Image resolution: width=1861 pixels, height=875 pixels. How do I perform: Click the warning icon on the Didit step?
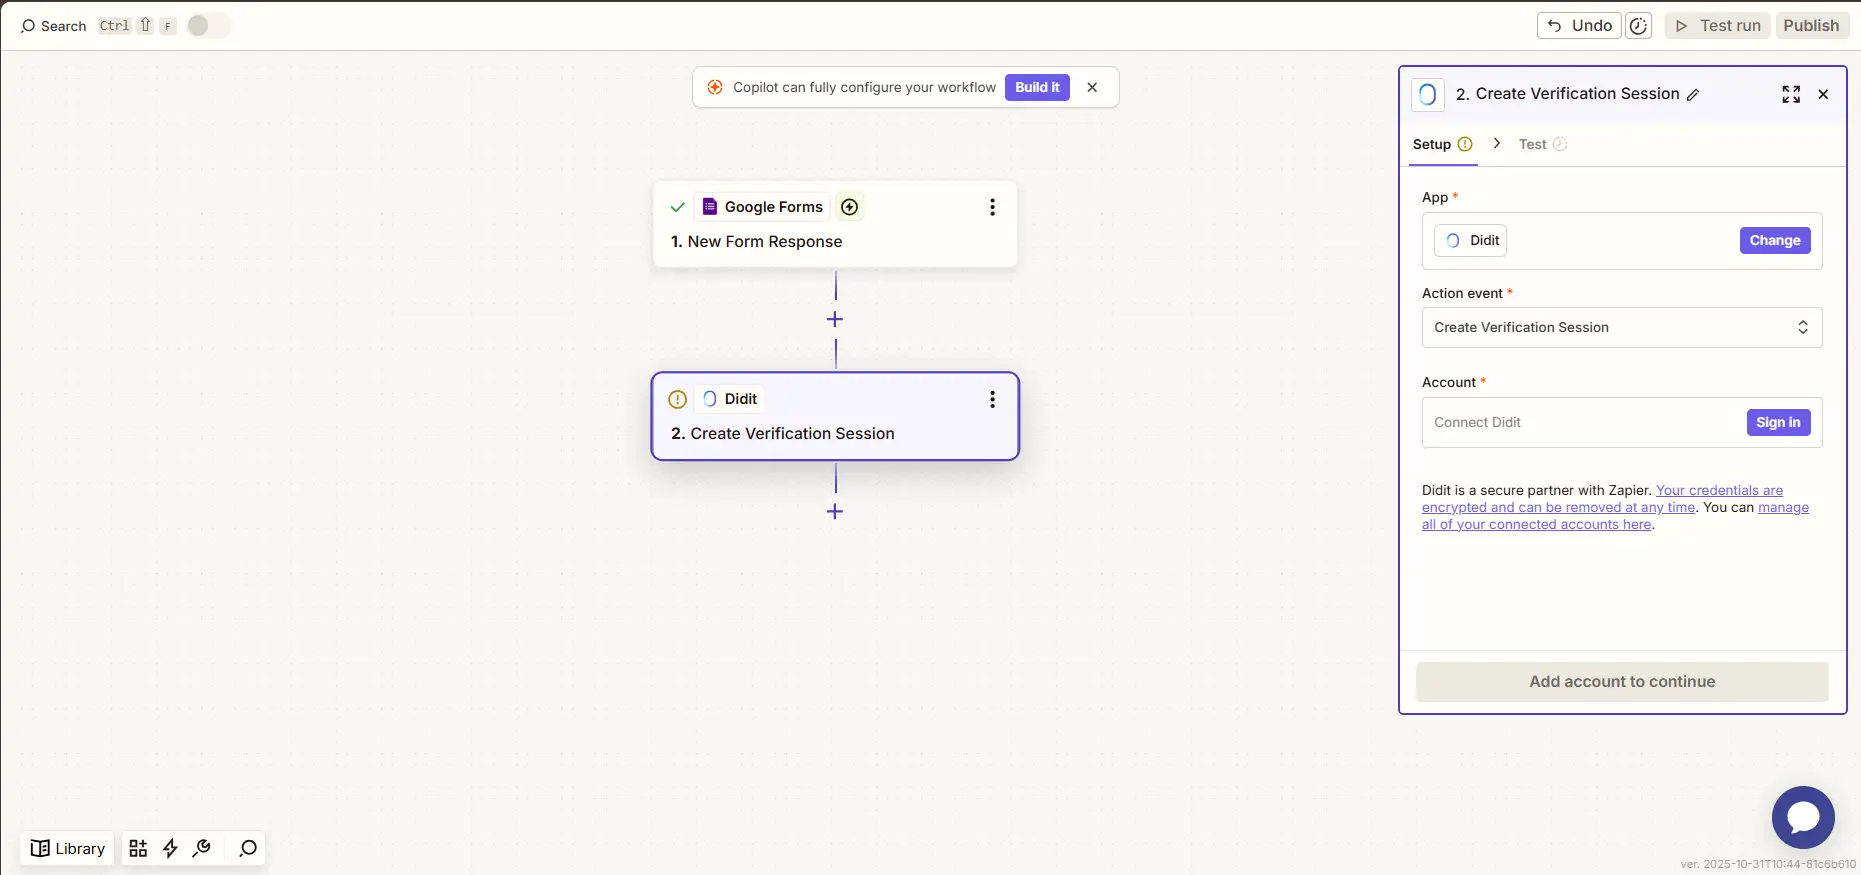click(x=678, y=399)
